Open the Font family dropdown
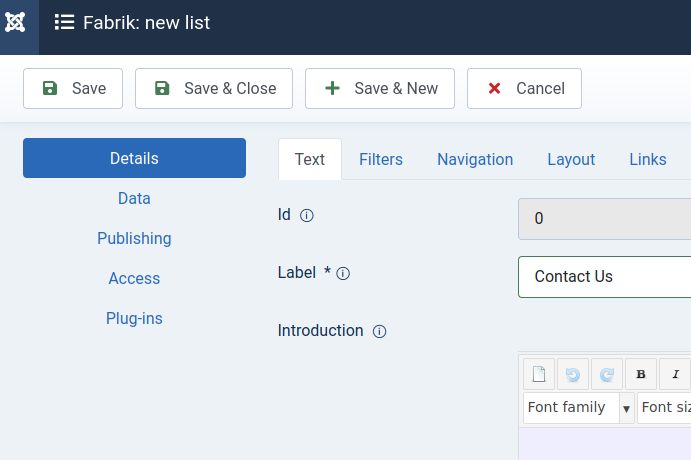The width and height of the screenshot is (691, 460). pos(578,408)
